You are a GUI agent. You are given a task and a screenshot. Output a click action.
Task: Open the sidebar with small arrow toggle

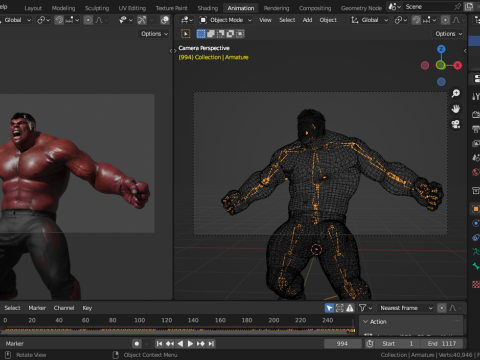465,51
